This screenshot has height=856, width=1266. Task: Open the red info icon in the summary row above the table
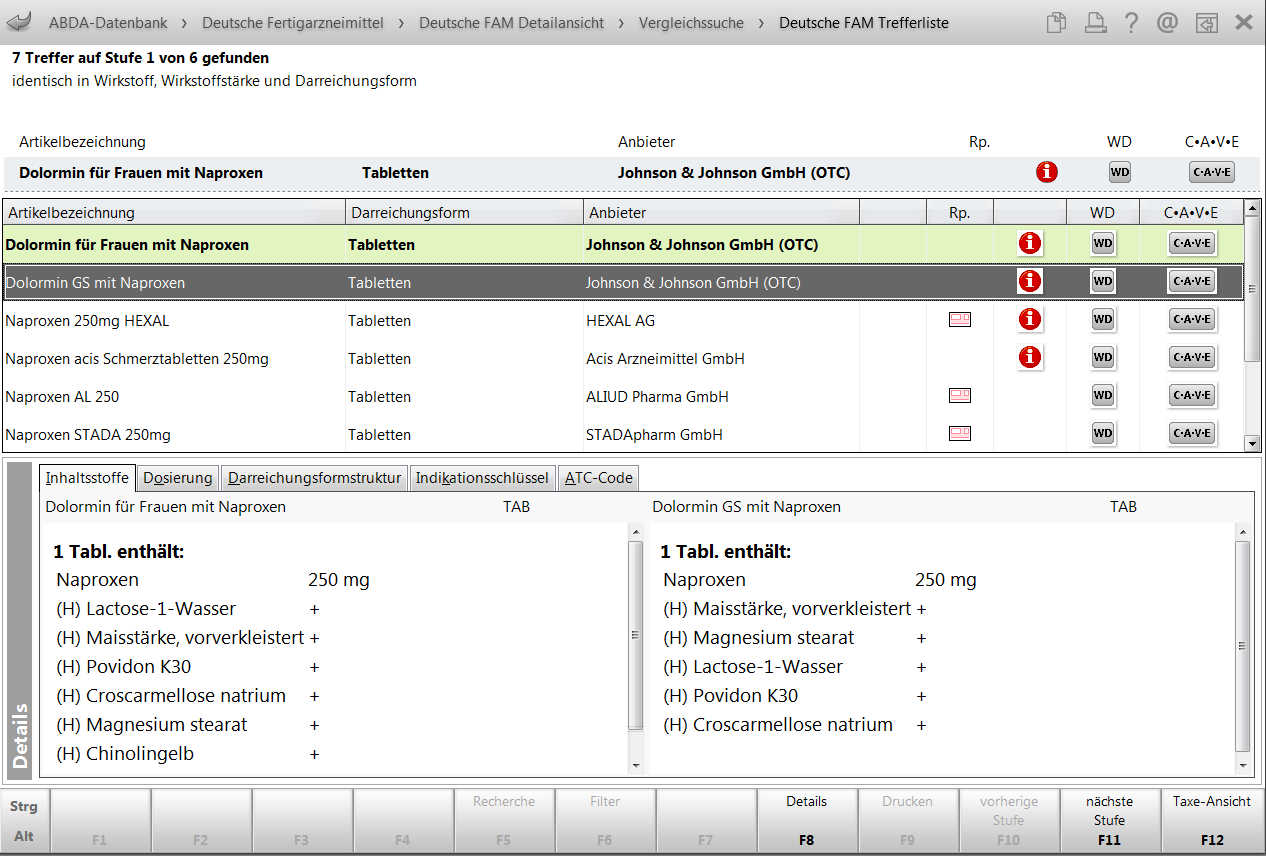click(x=1047, y=172)
